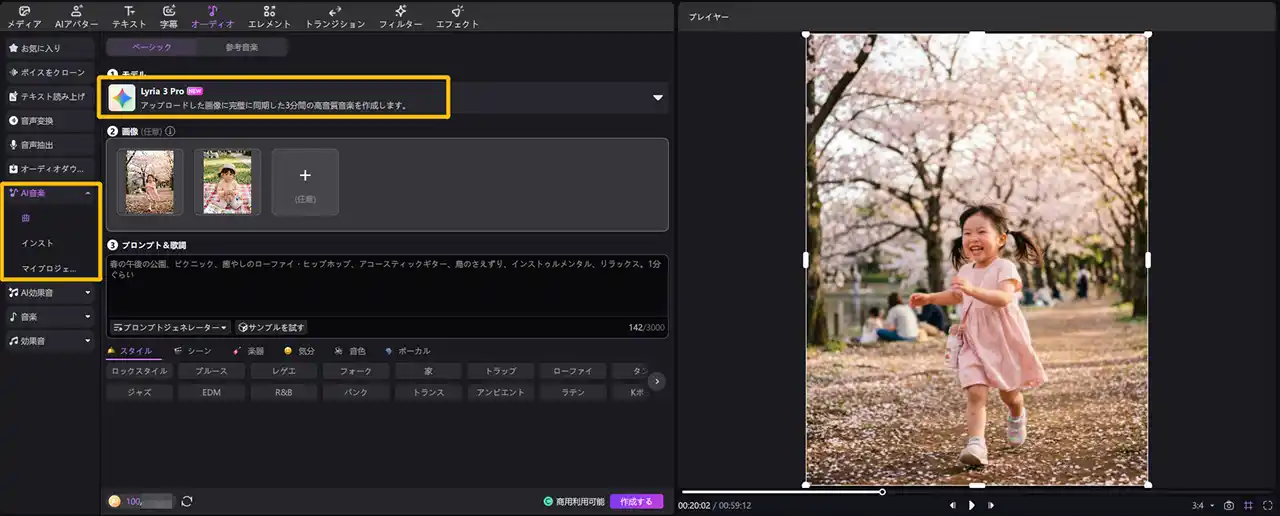Toggle the grid overlay icon in player
This screenshot has width=1280, height=516.
click(1248, 505)
